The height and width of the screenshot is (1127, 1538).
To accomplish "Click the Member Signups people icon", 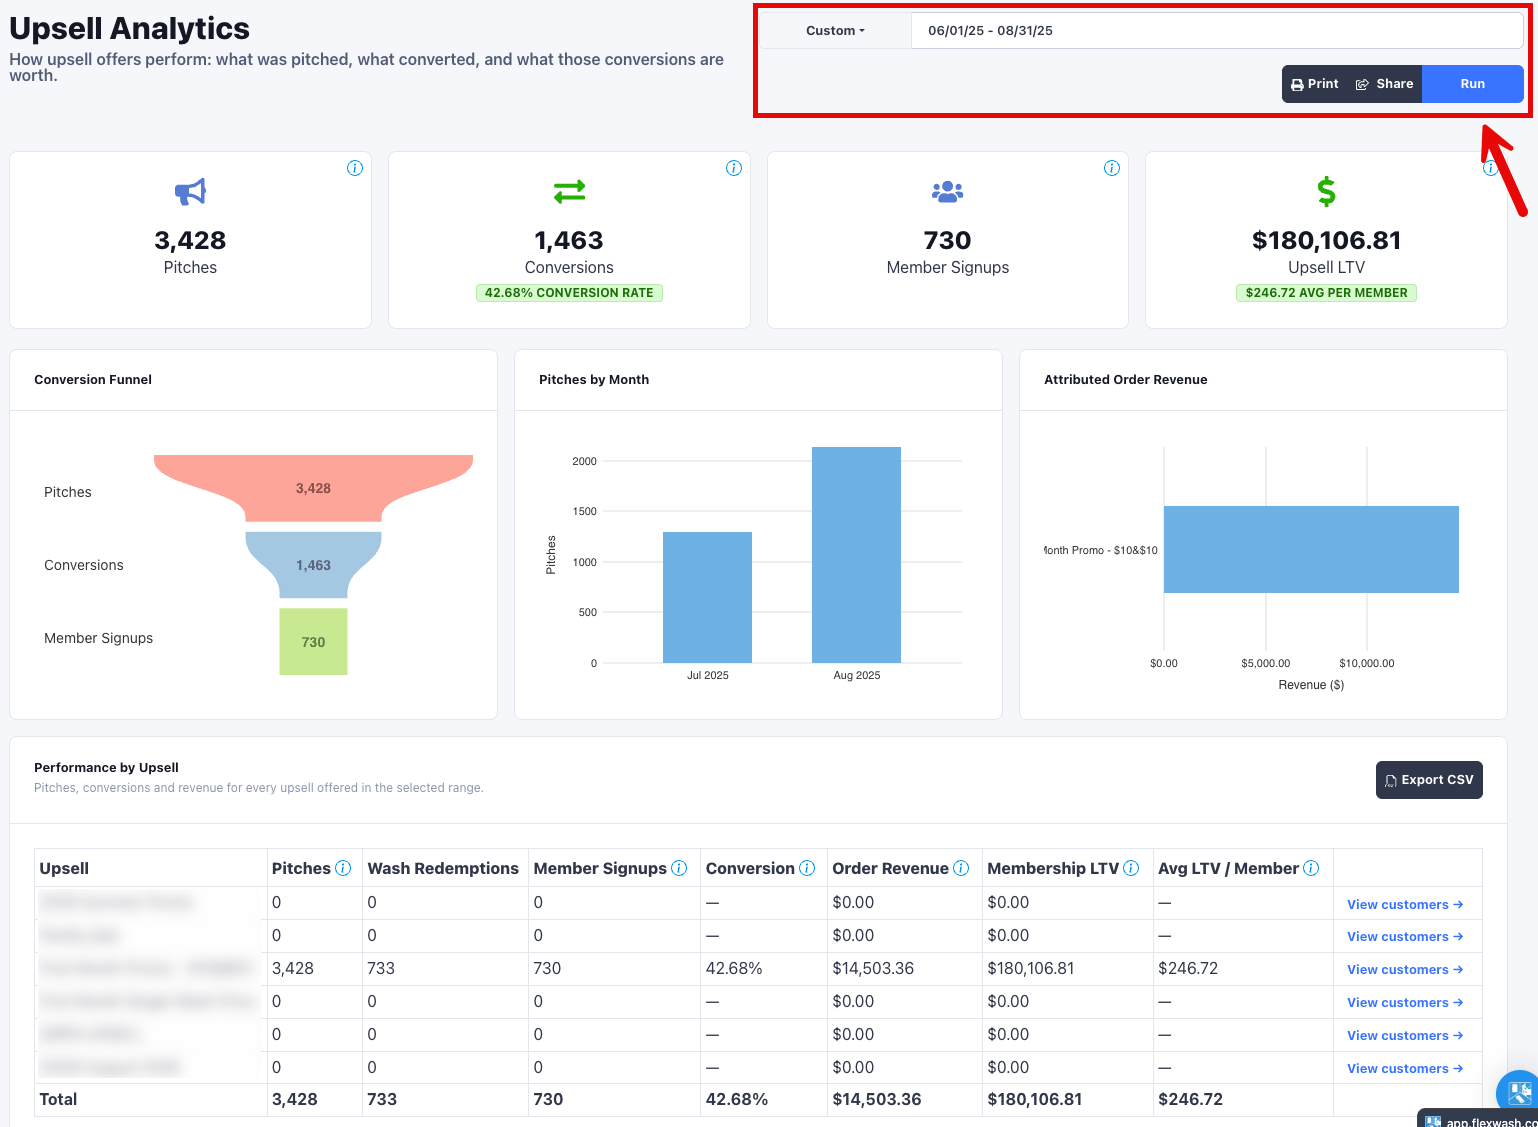I will pos(947,191).
